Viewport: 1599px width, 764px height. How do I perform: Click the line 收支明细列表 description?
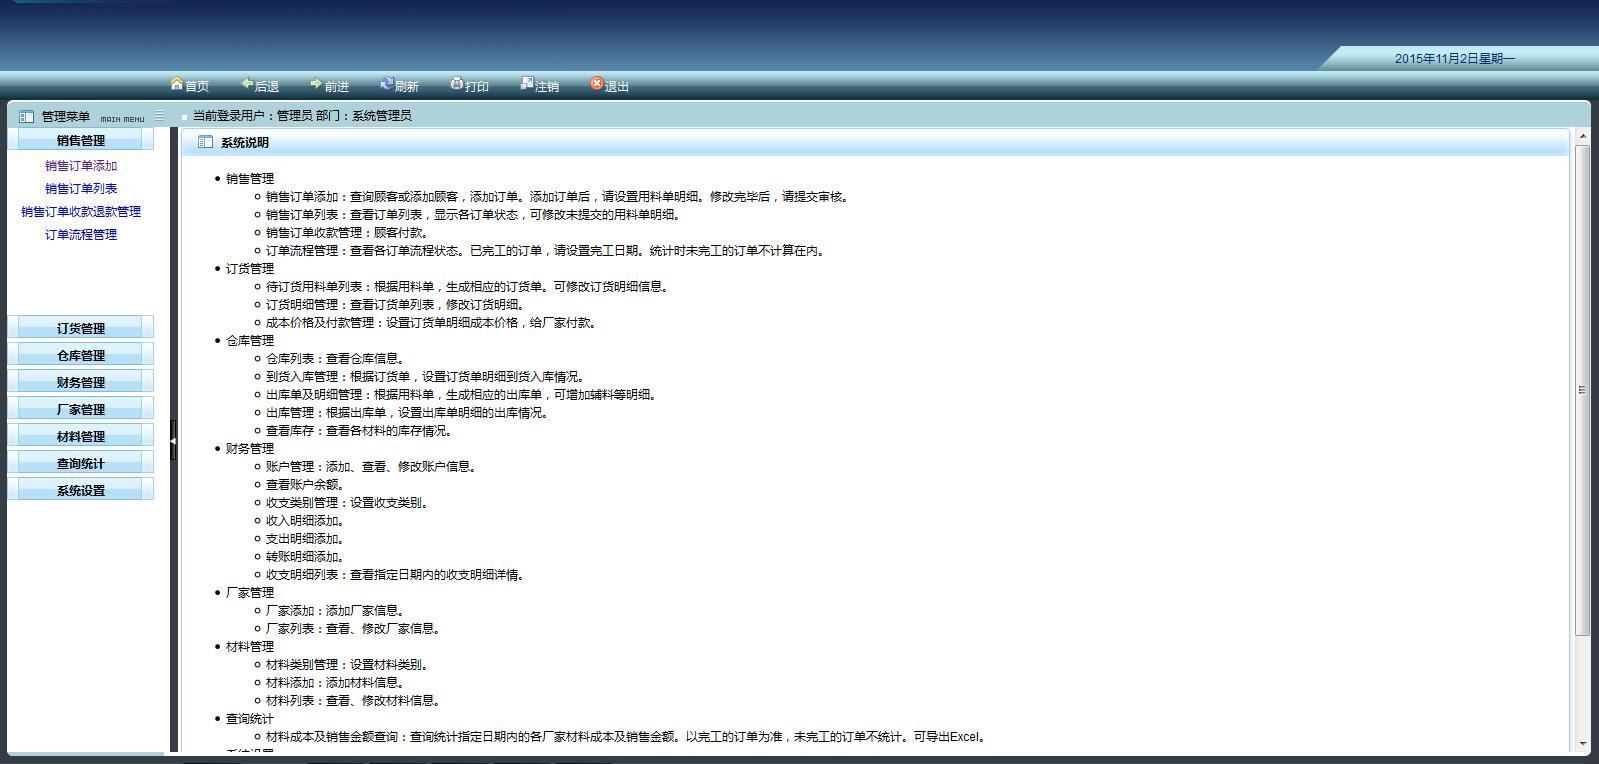(x=396, y=575)
